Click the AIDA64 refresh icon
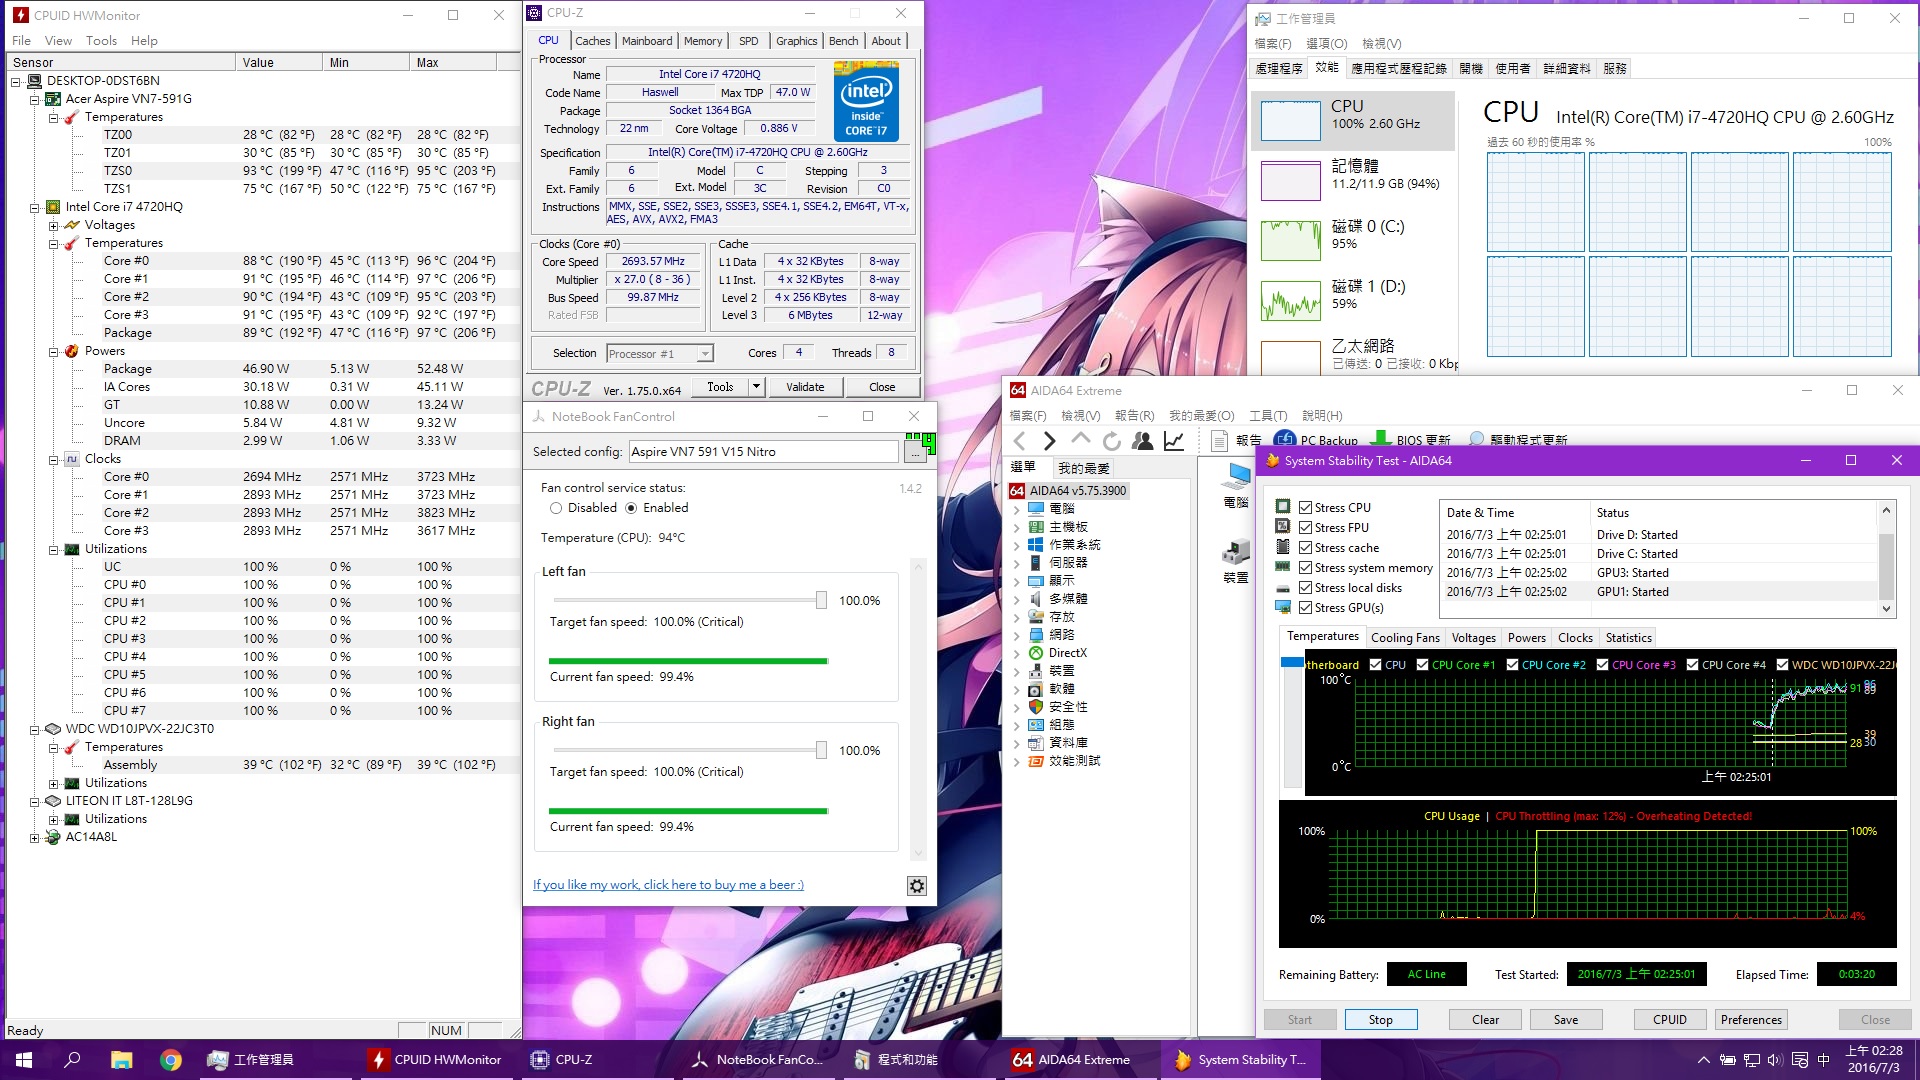This screenshot has height=1080, width=1920. [x=1111, y=441]
